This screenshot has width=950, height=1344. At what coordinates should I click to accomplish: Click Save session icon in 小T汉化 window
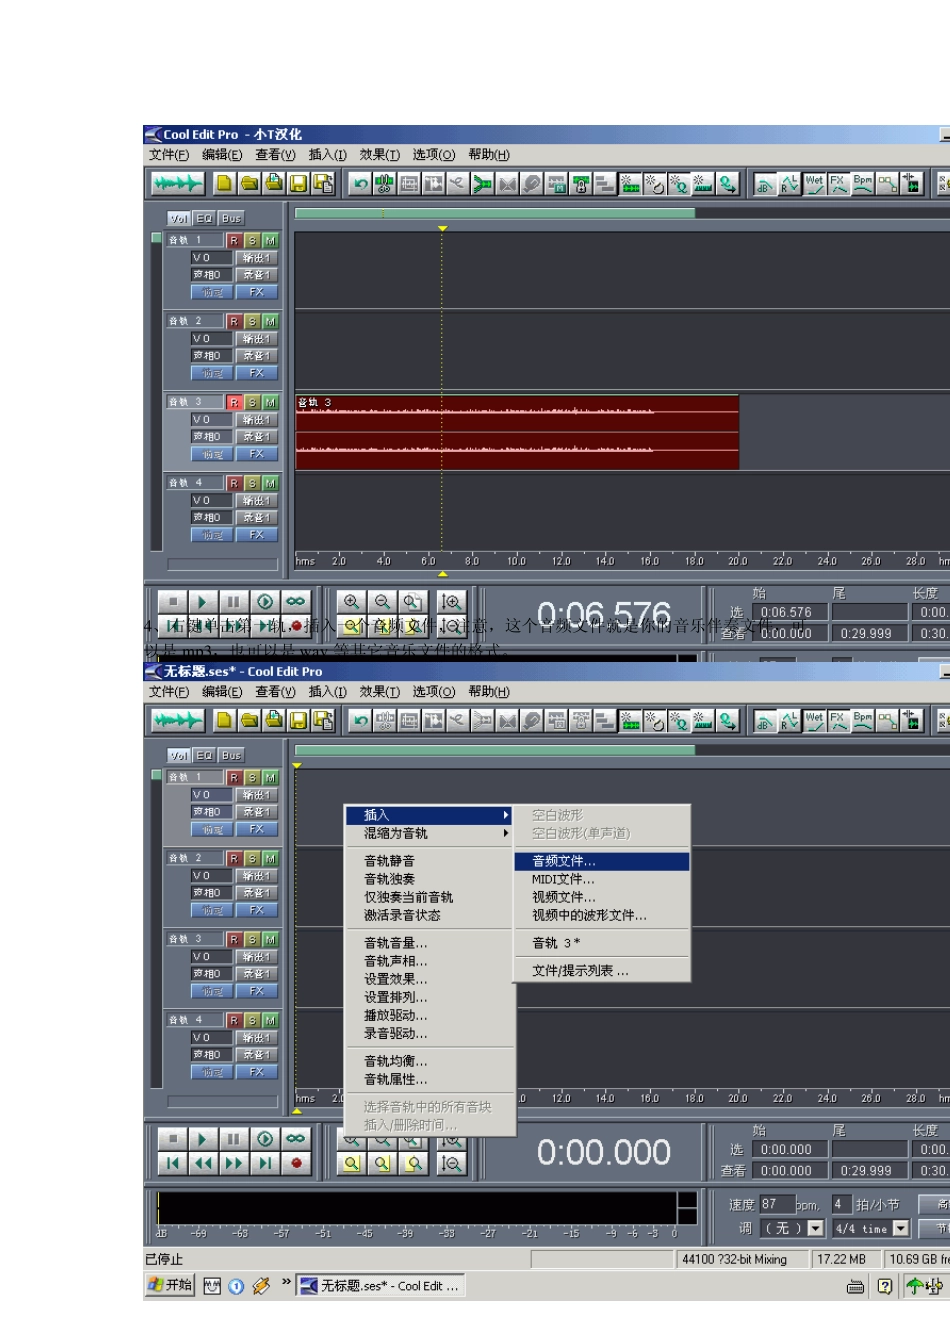pyautogui.click(x=298, y=183)
